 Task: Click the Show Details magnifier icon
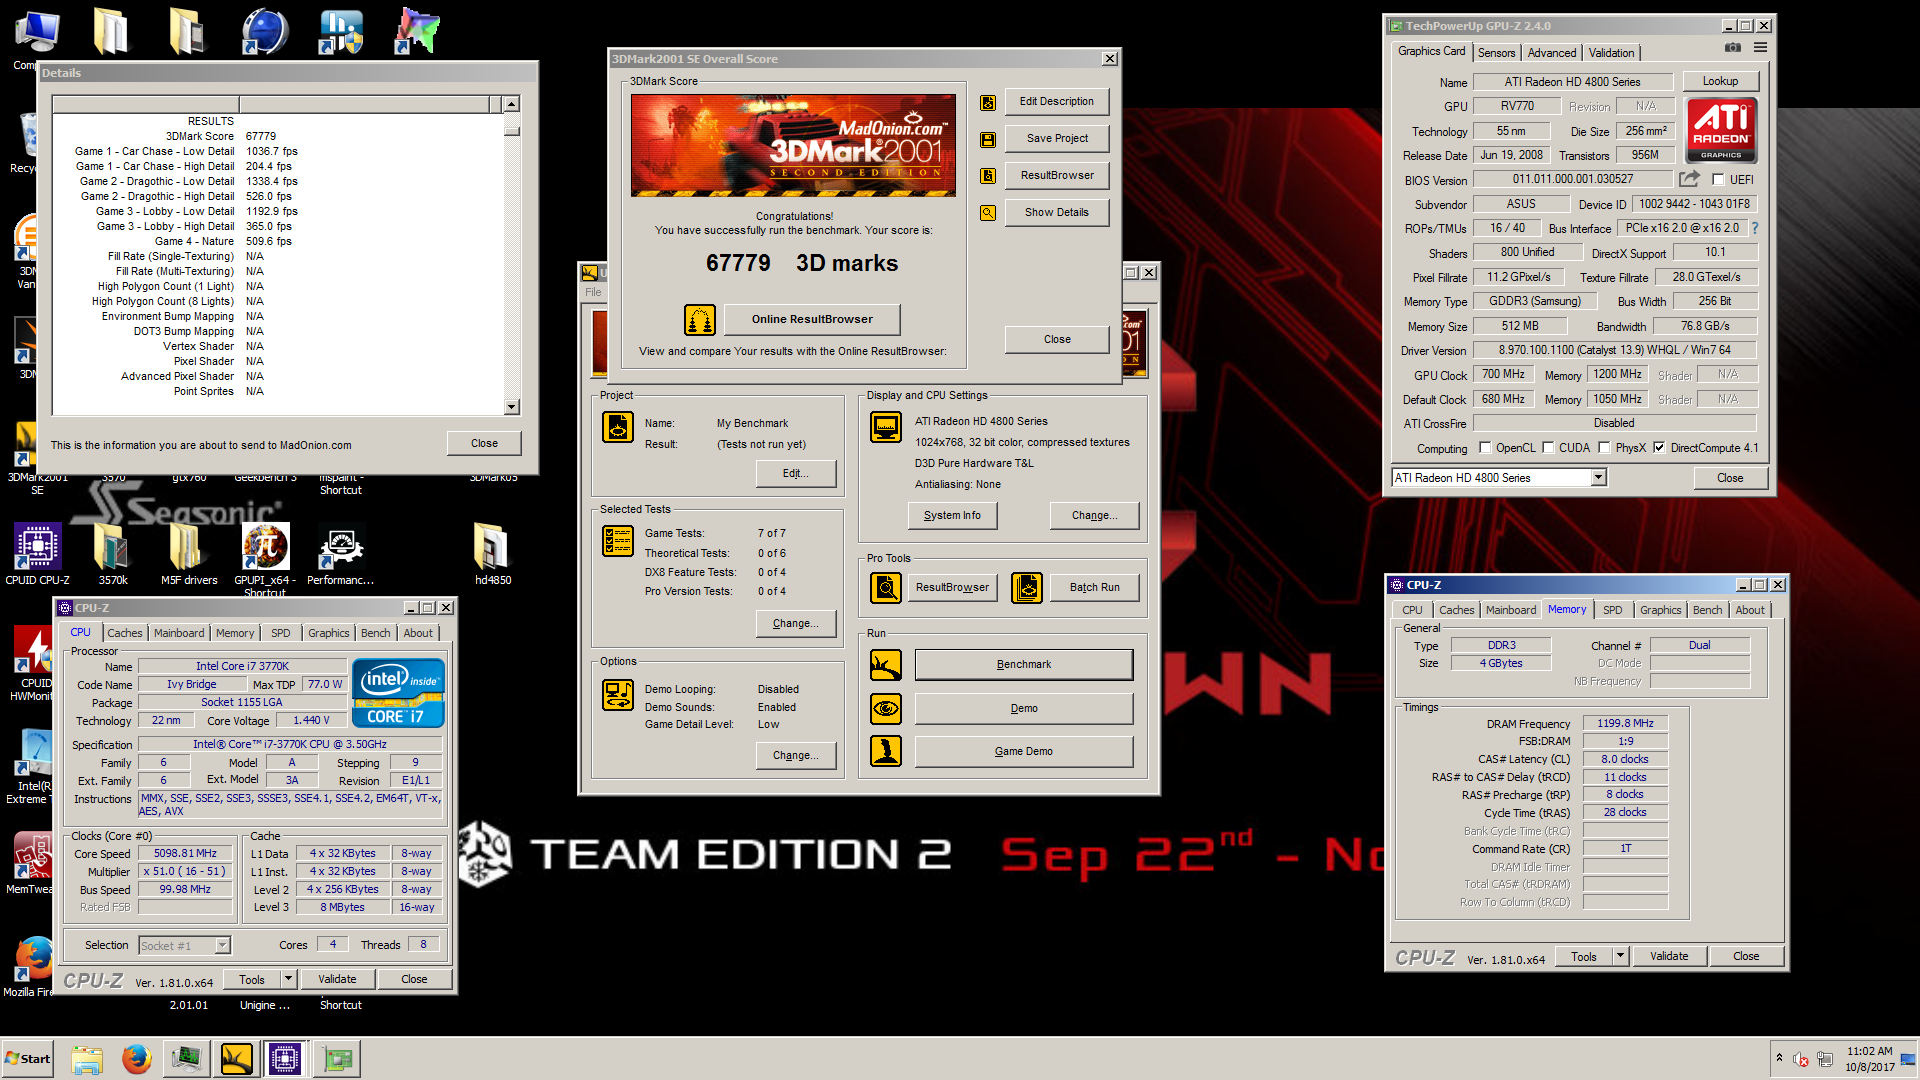tap(988, 213)
